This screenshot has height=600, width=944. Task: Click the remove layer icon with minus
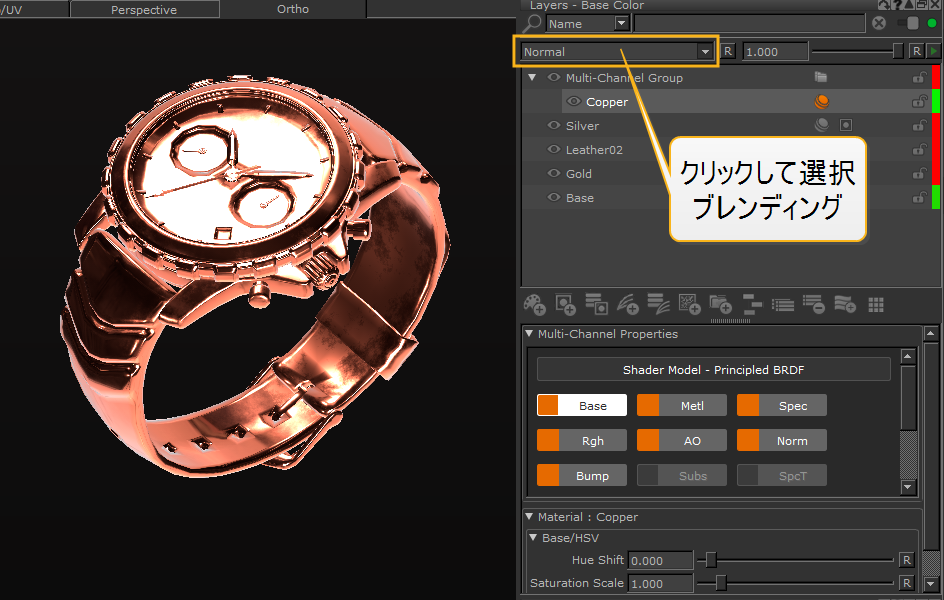[813, 304]
